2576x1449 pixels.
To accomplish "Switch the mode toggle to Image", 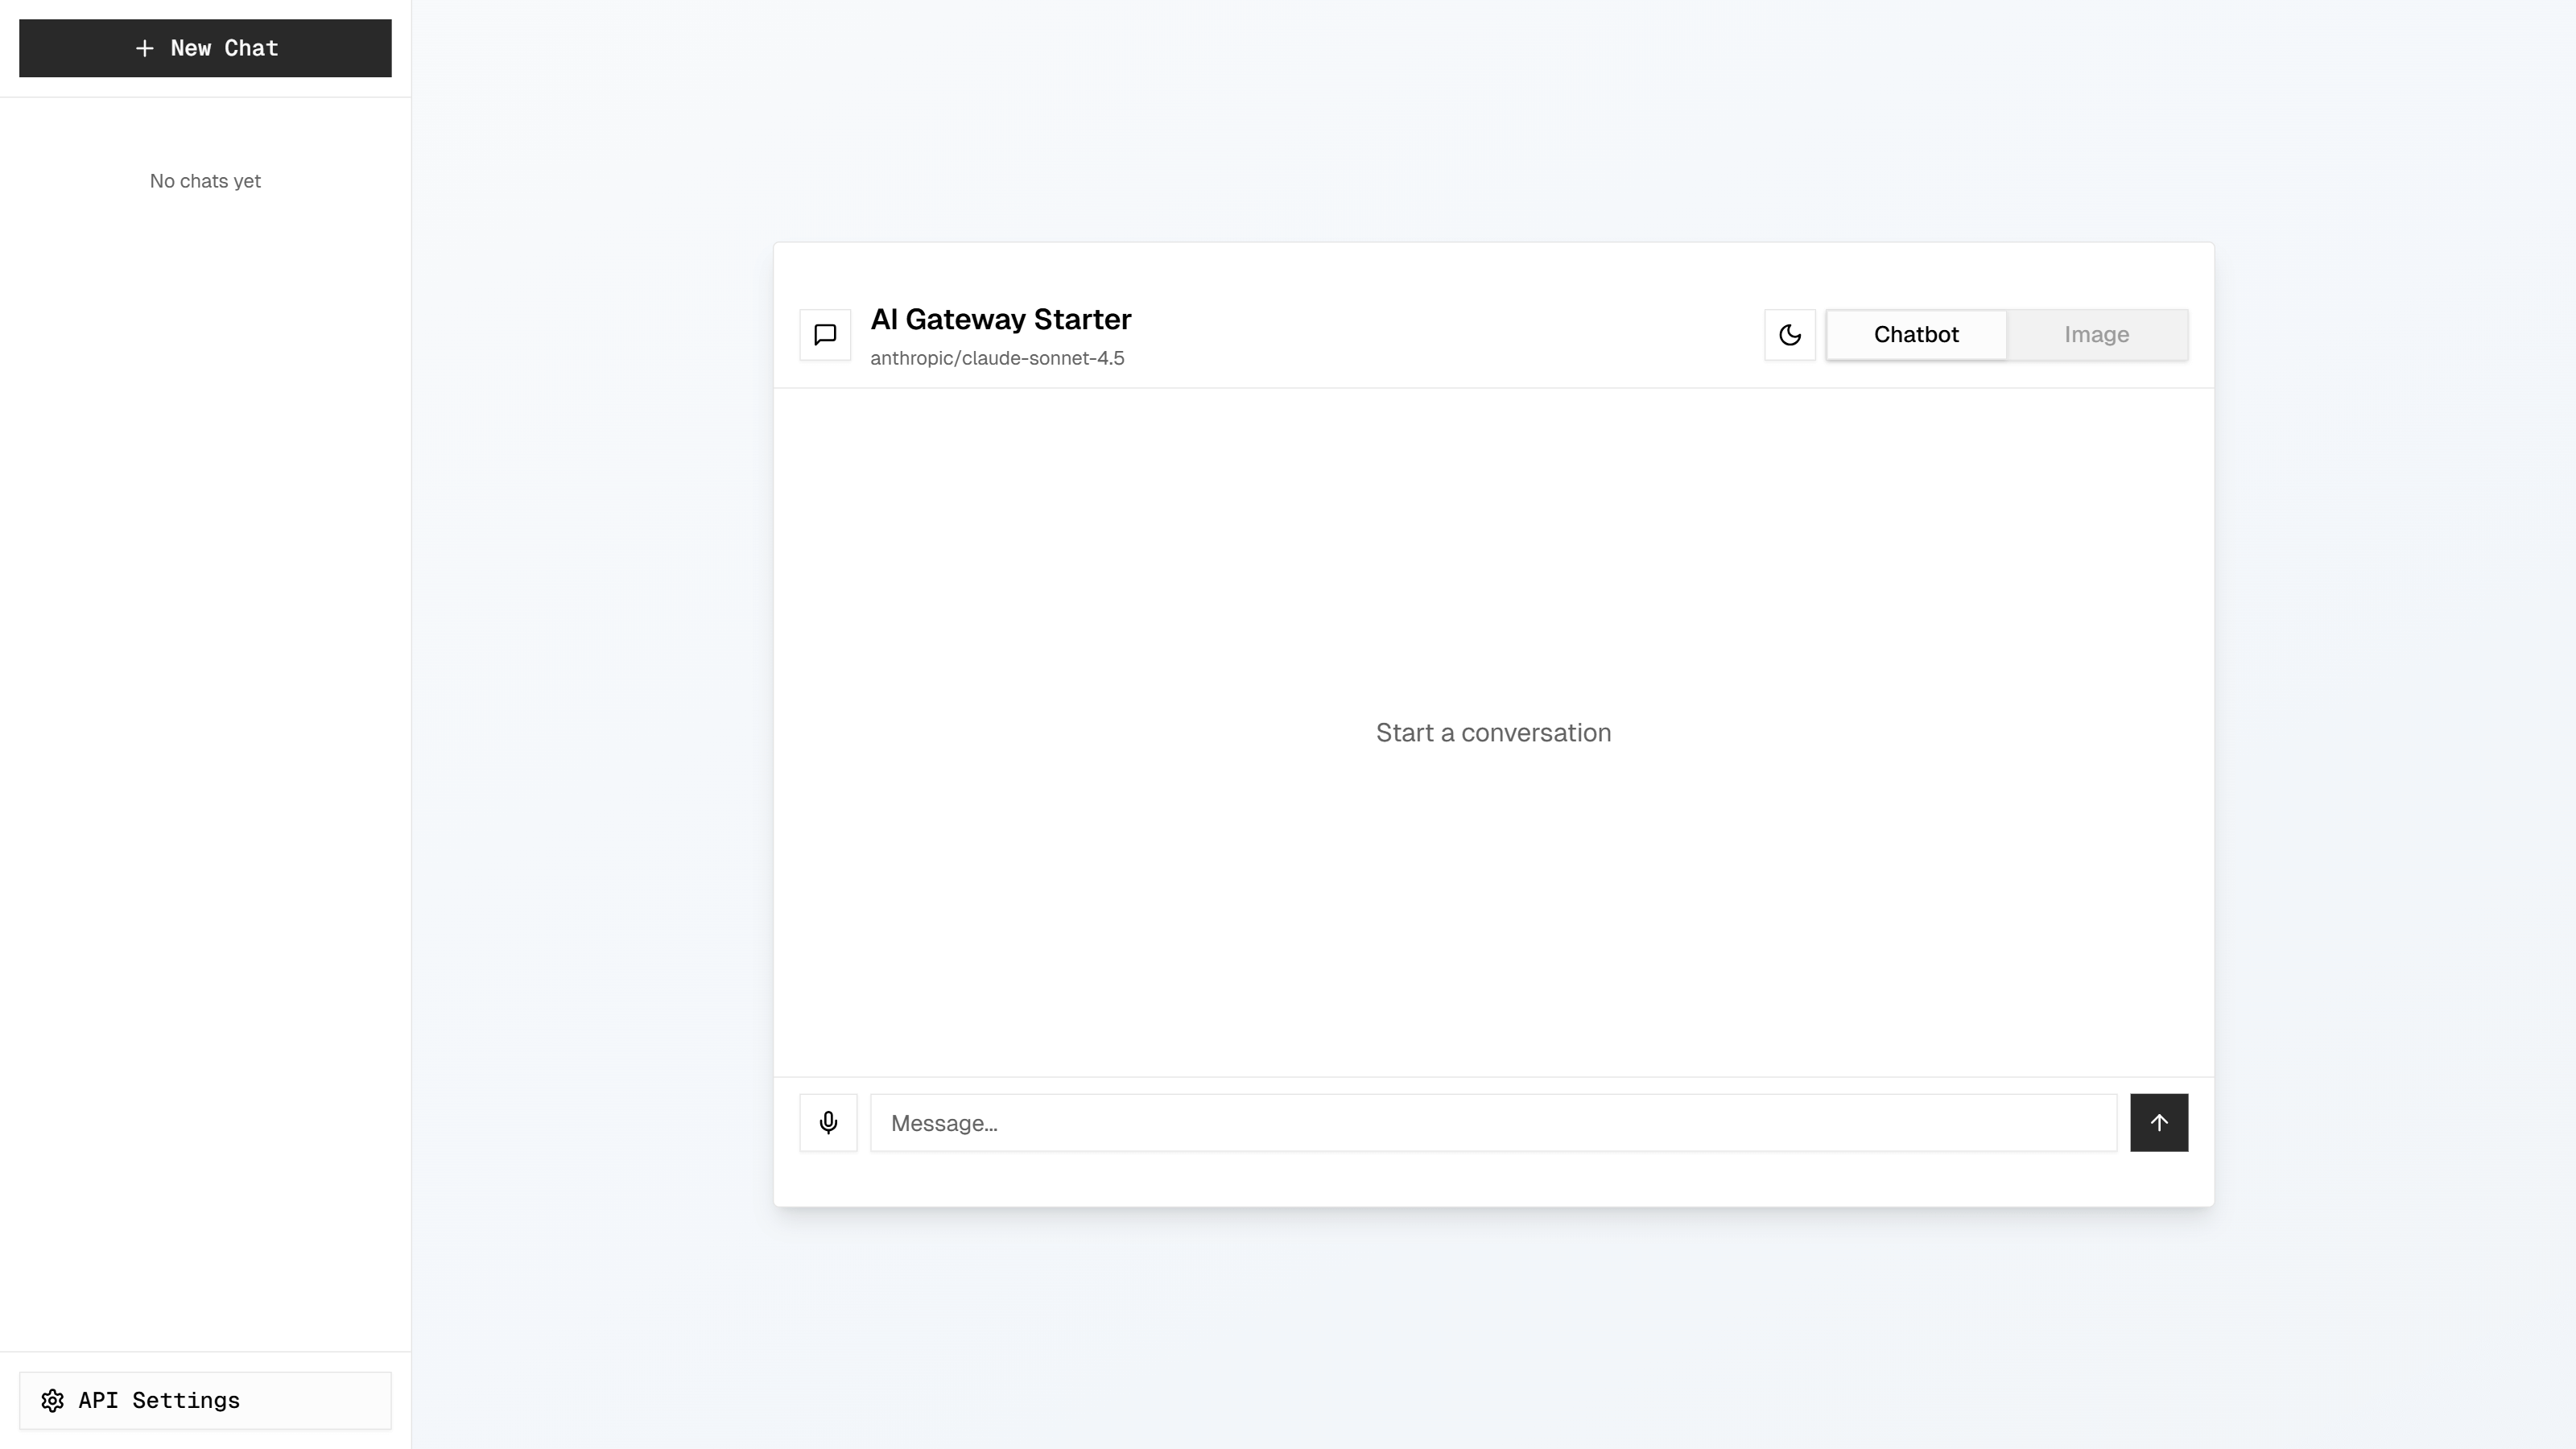I will 2096,335.
